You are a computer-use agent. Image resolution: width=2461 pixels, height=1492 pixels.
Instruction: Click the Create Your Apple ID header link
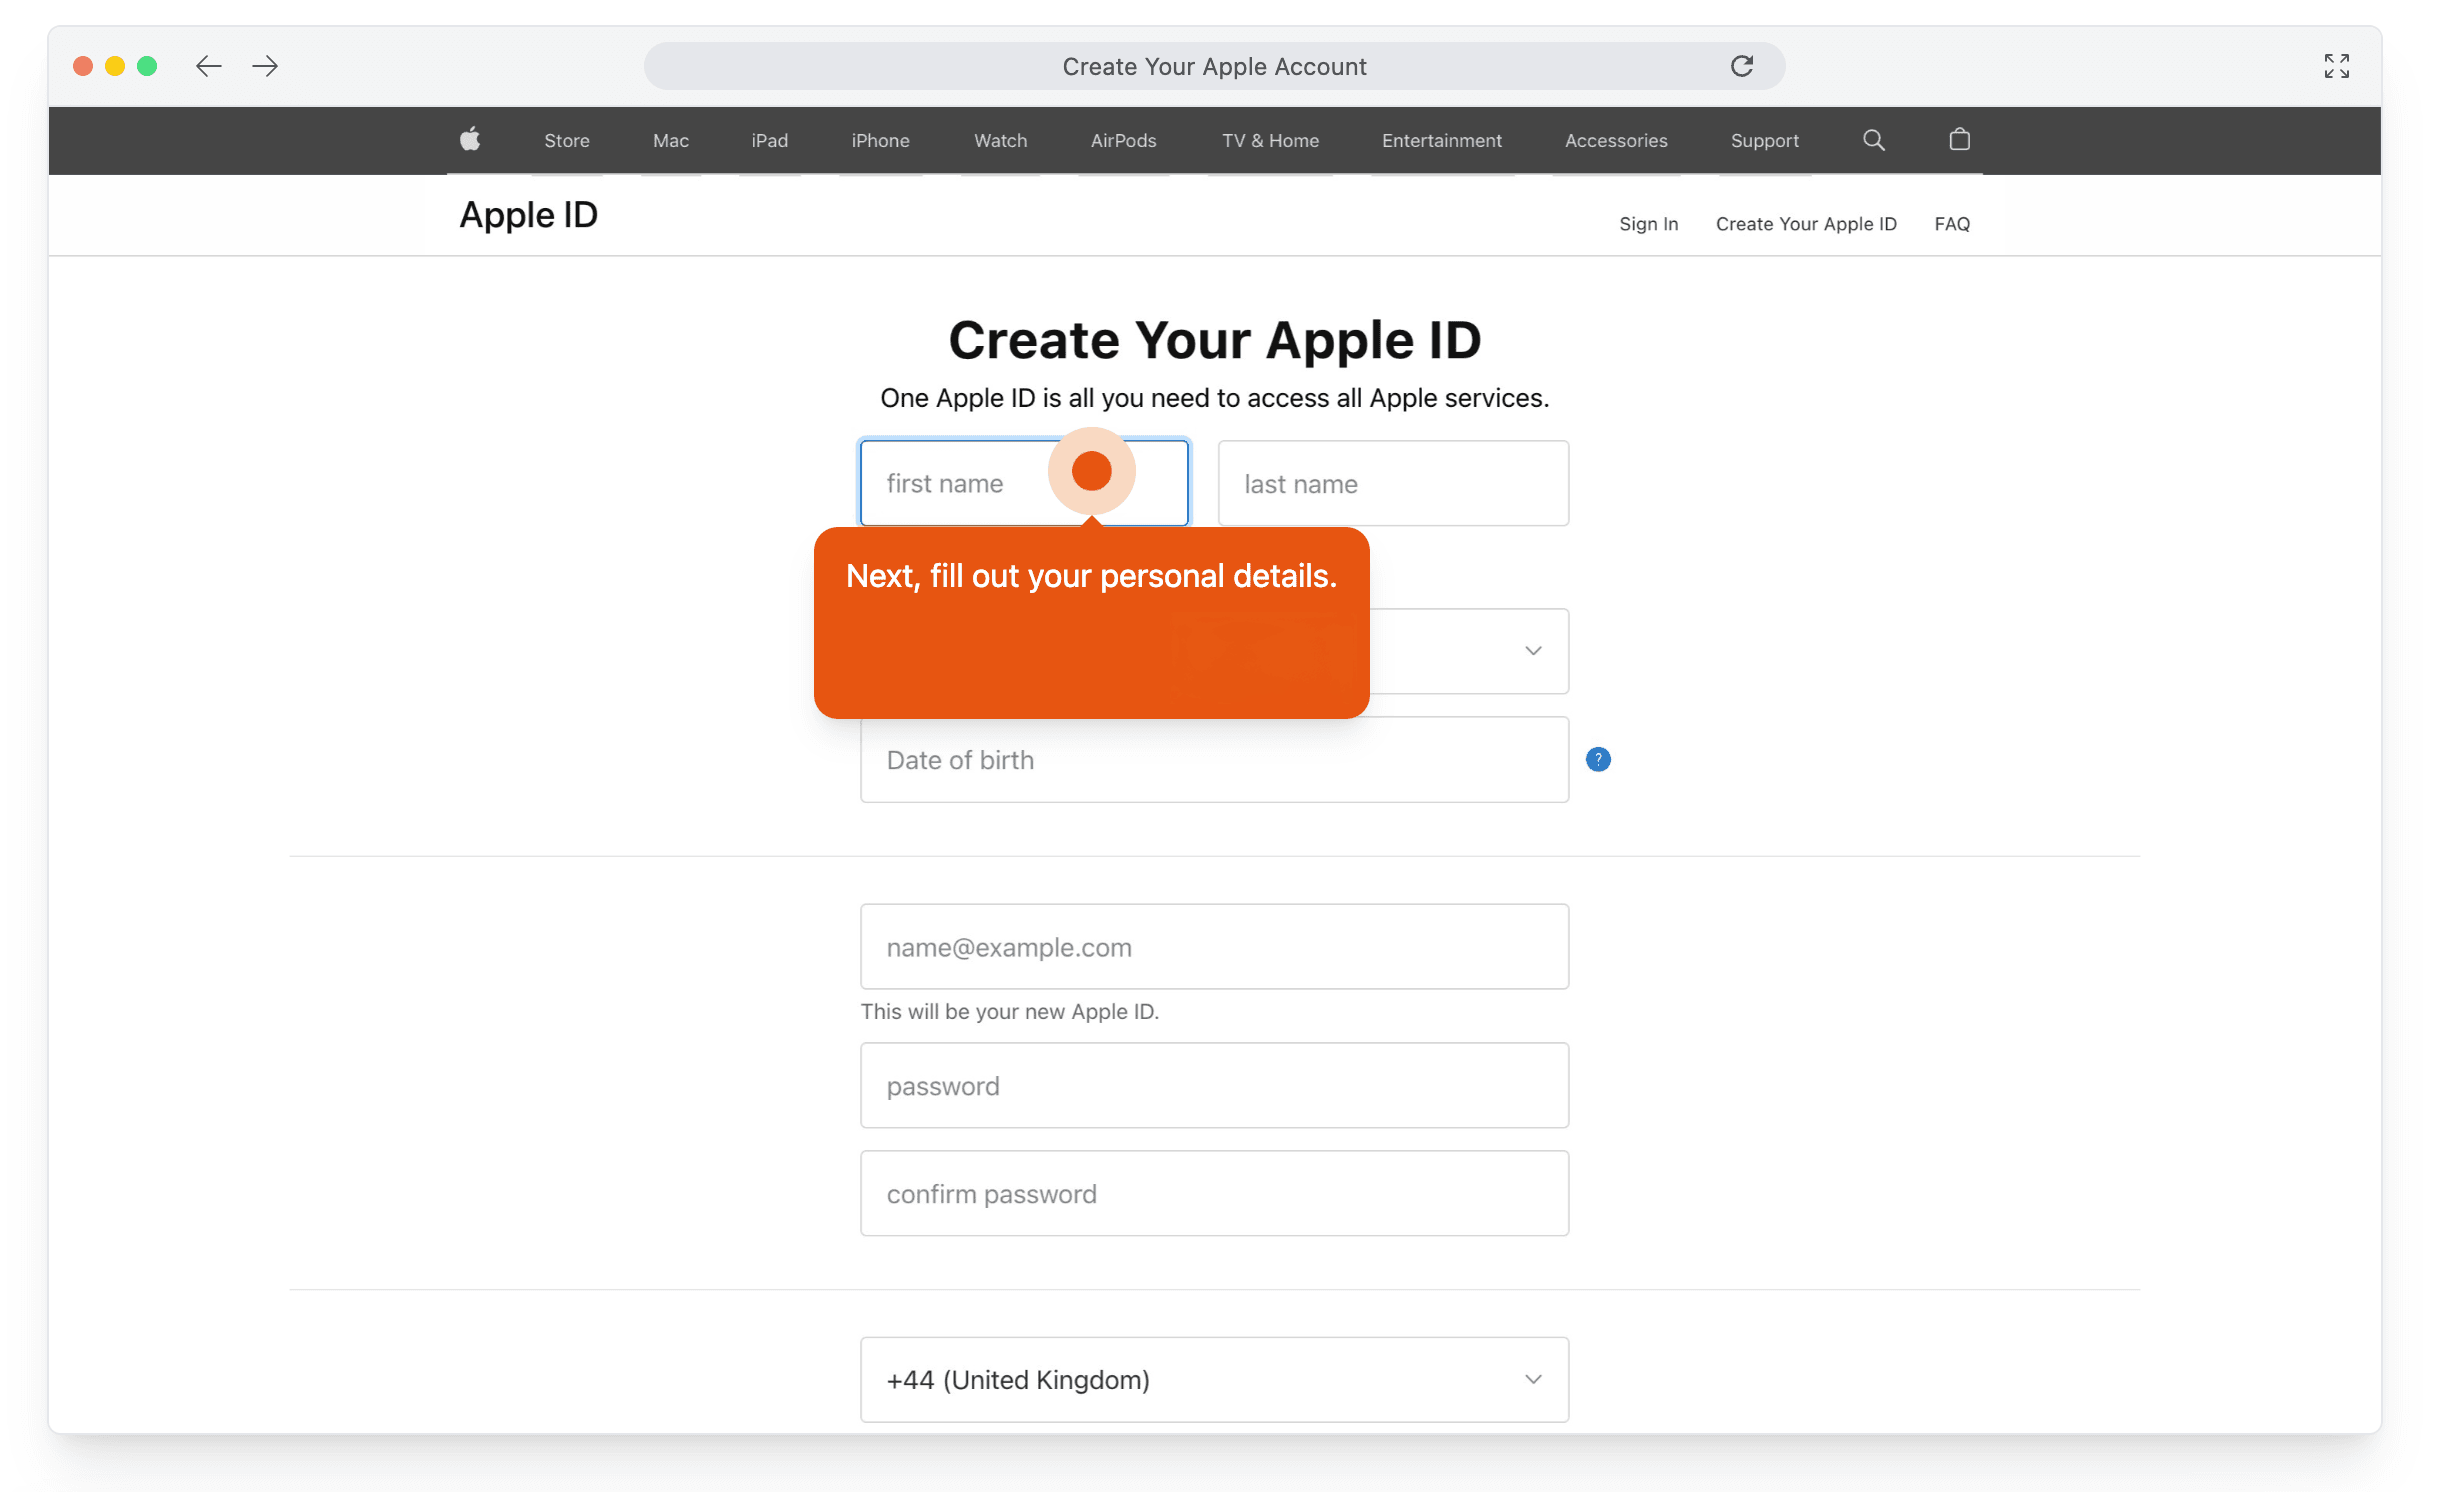click(1805, 223)
